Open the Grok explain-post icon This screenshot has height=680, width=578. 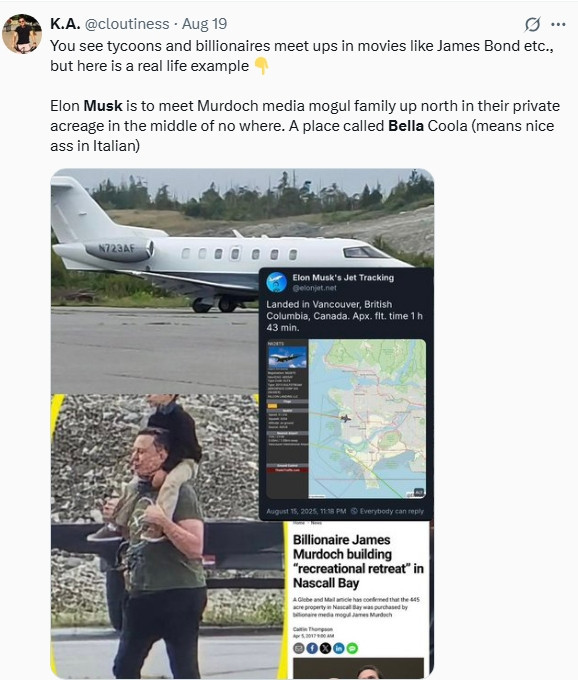pyautogui.click(x=532, y=24)
